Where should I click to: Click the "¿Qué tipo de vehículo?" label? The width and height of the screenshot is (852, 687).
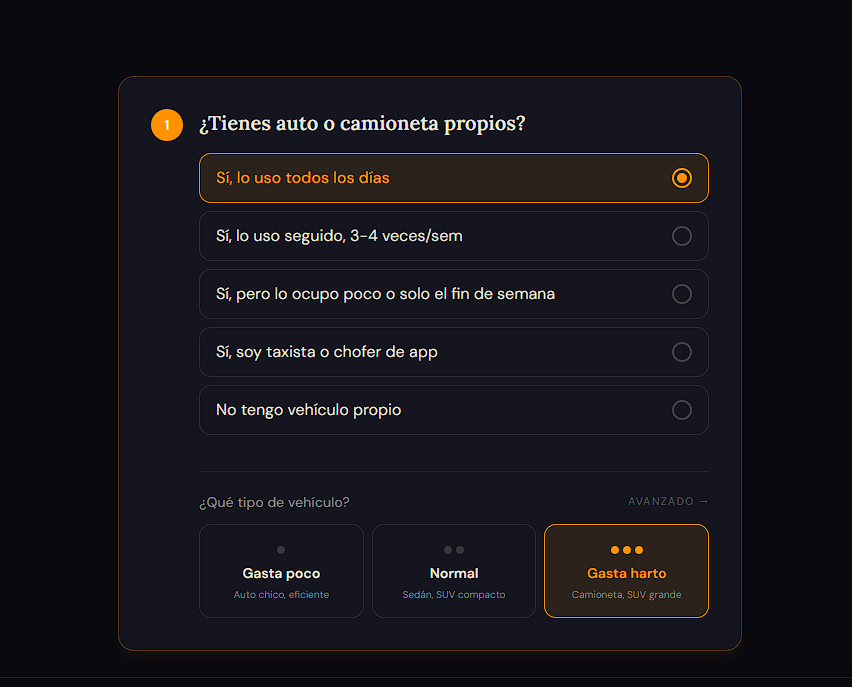(274, 502)
